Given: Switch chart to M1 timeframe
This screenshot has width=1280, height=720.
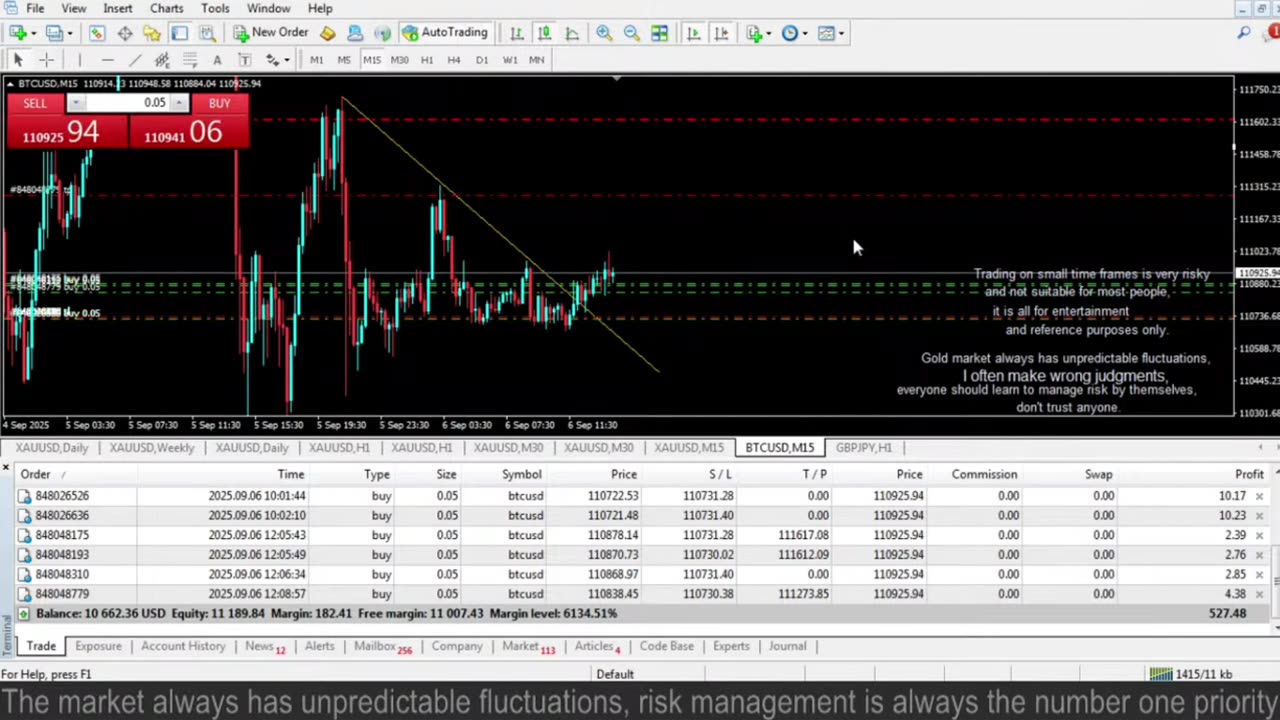Looking at the screenshot, I should click(x=316, y=60).
